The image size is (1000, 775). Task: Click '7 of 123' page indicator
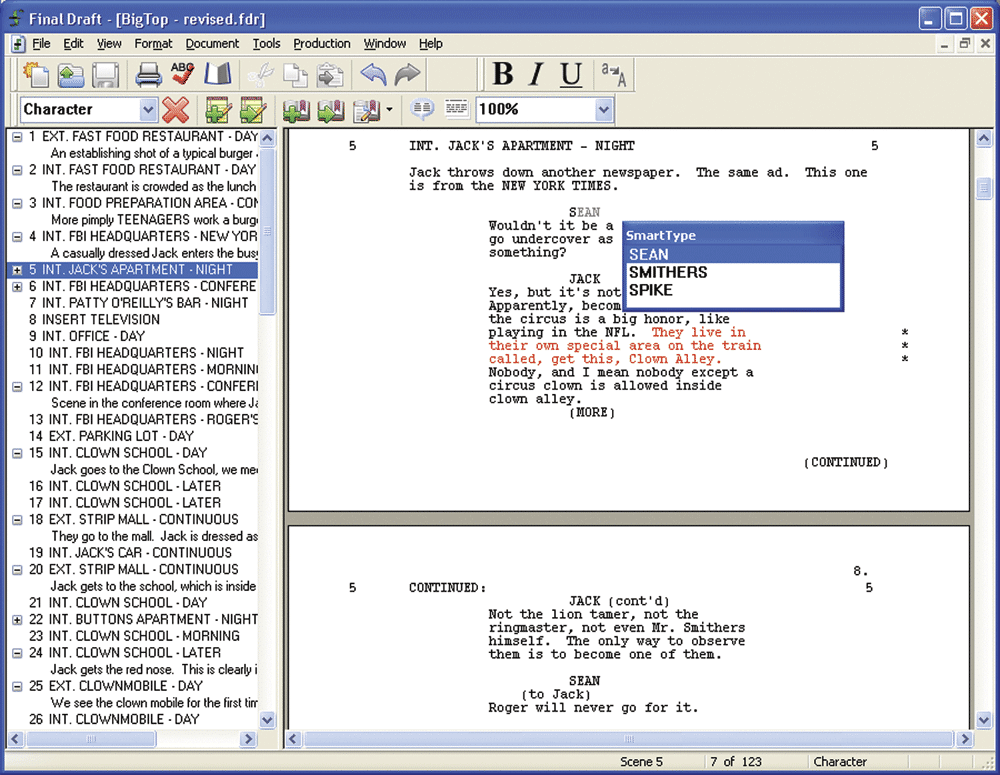pyautogui.click(x=735, y=762)
